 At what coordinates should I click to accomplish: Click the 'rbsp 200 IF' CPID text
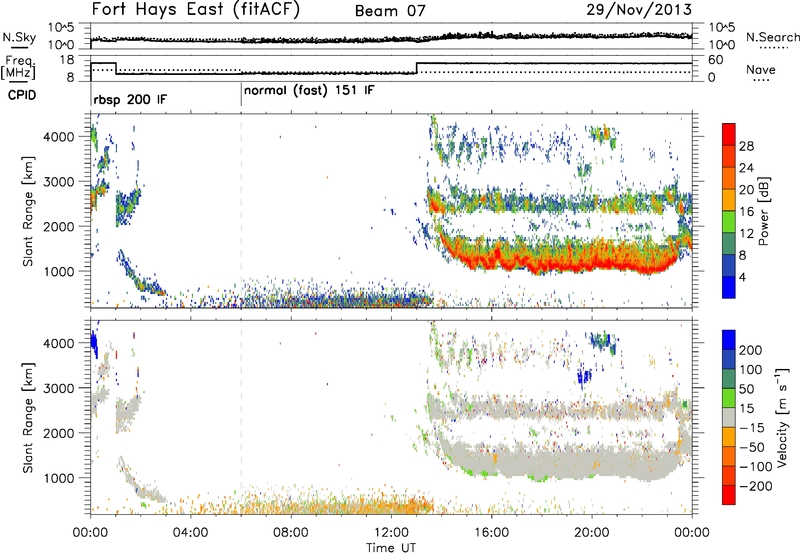click(x=130, y=99)
